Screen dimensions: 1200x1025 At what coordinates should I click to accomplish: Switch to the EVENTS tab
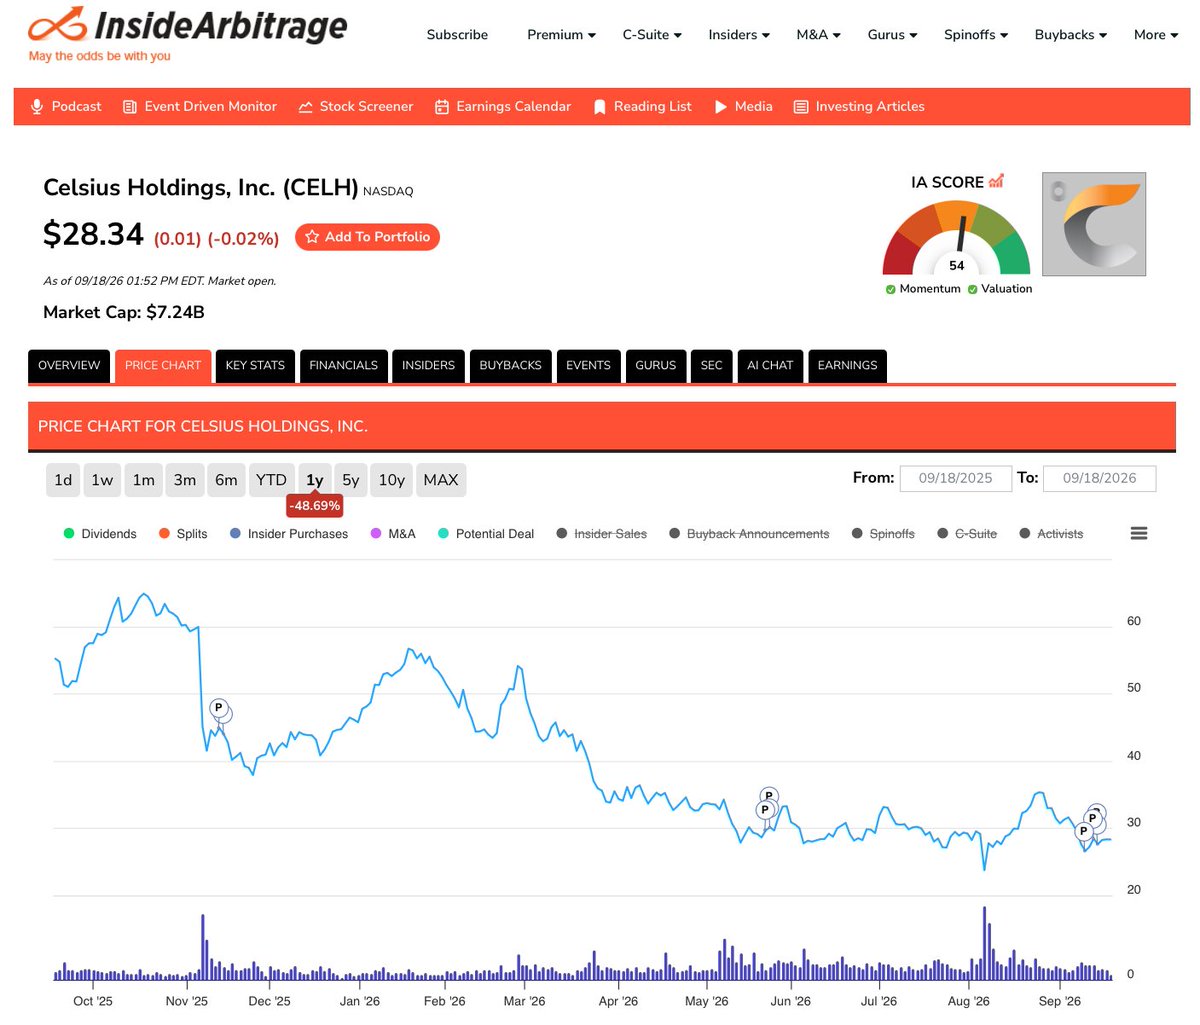[588, 366]
